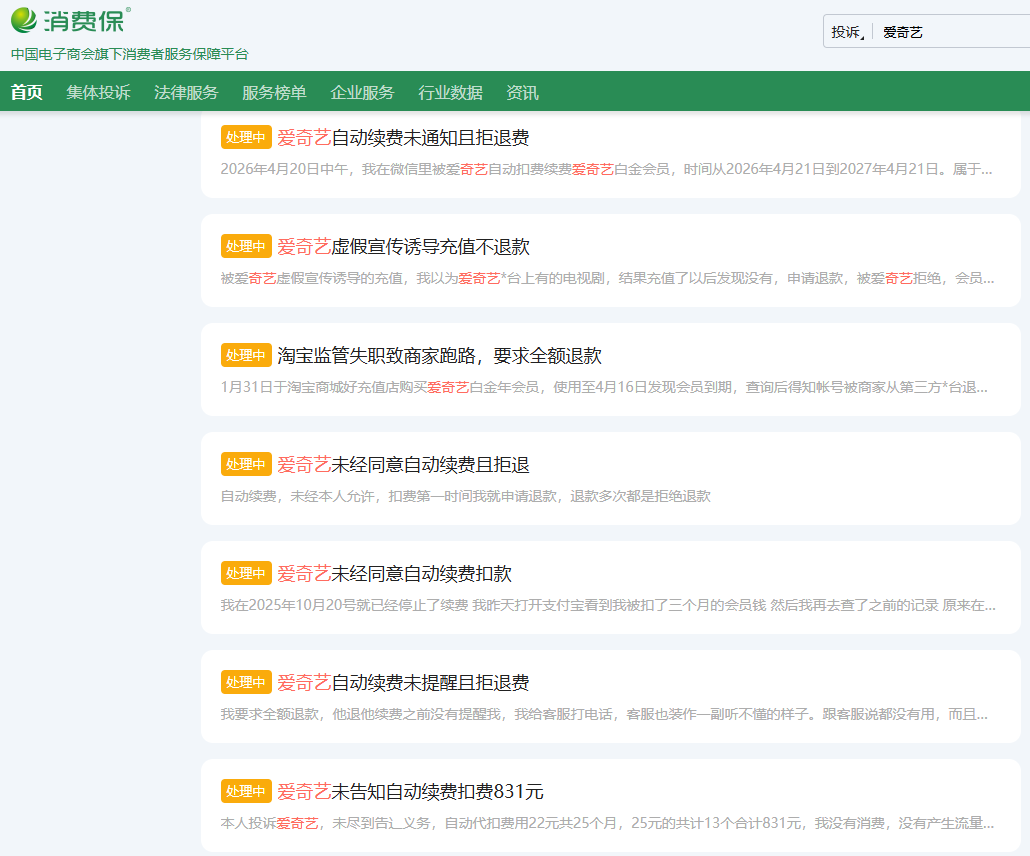This screenshot has width=1030, height=856.
Task: Open 企业服务 in the navigation bar
Action: [362, 92]
